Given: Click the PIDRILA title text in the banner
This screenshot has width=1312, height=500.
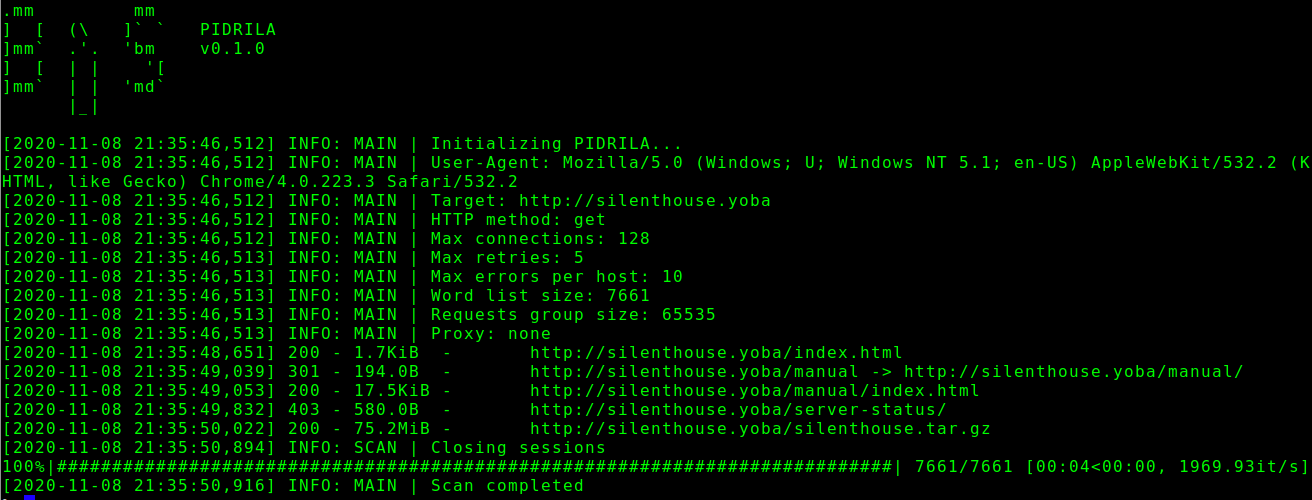Looking at the screenshot, I should click(238, 30).
